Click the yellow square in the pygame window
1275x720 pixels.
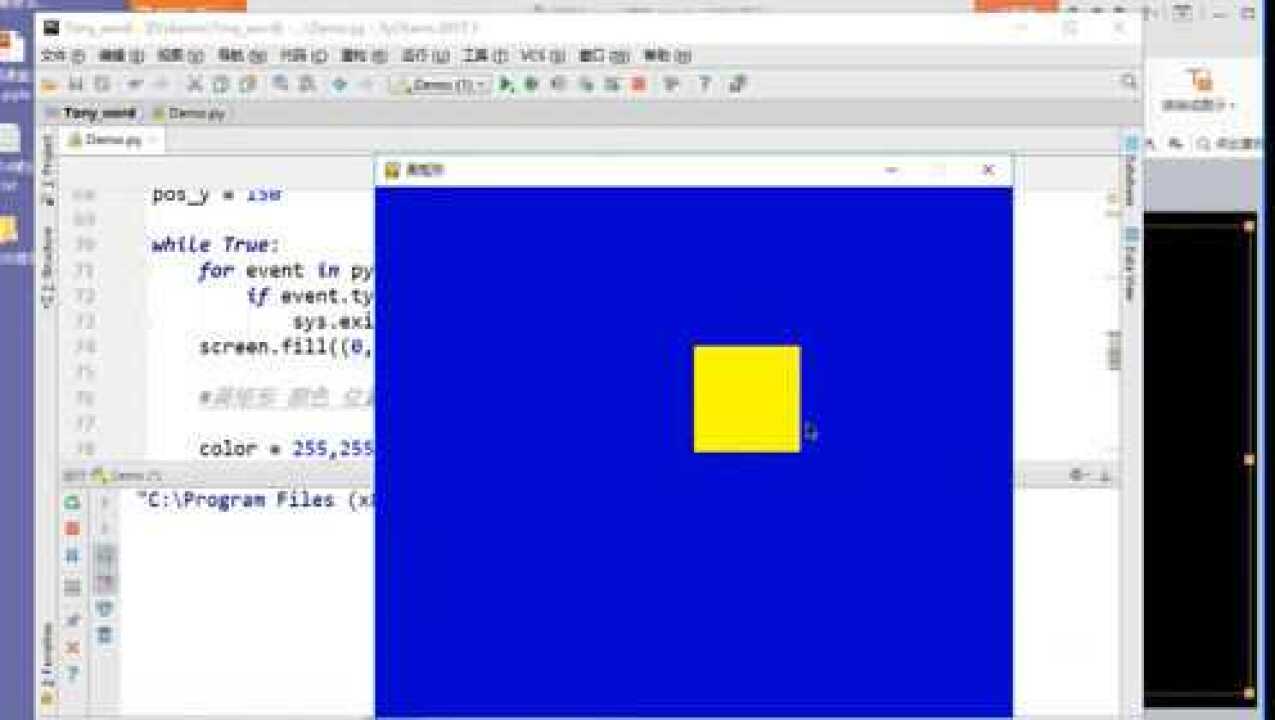click(747, 399)
